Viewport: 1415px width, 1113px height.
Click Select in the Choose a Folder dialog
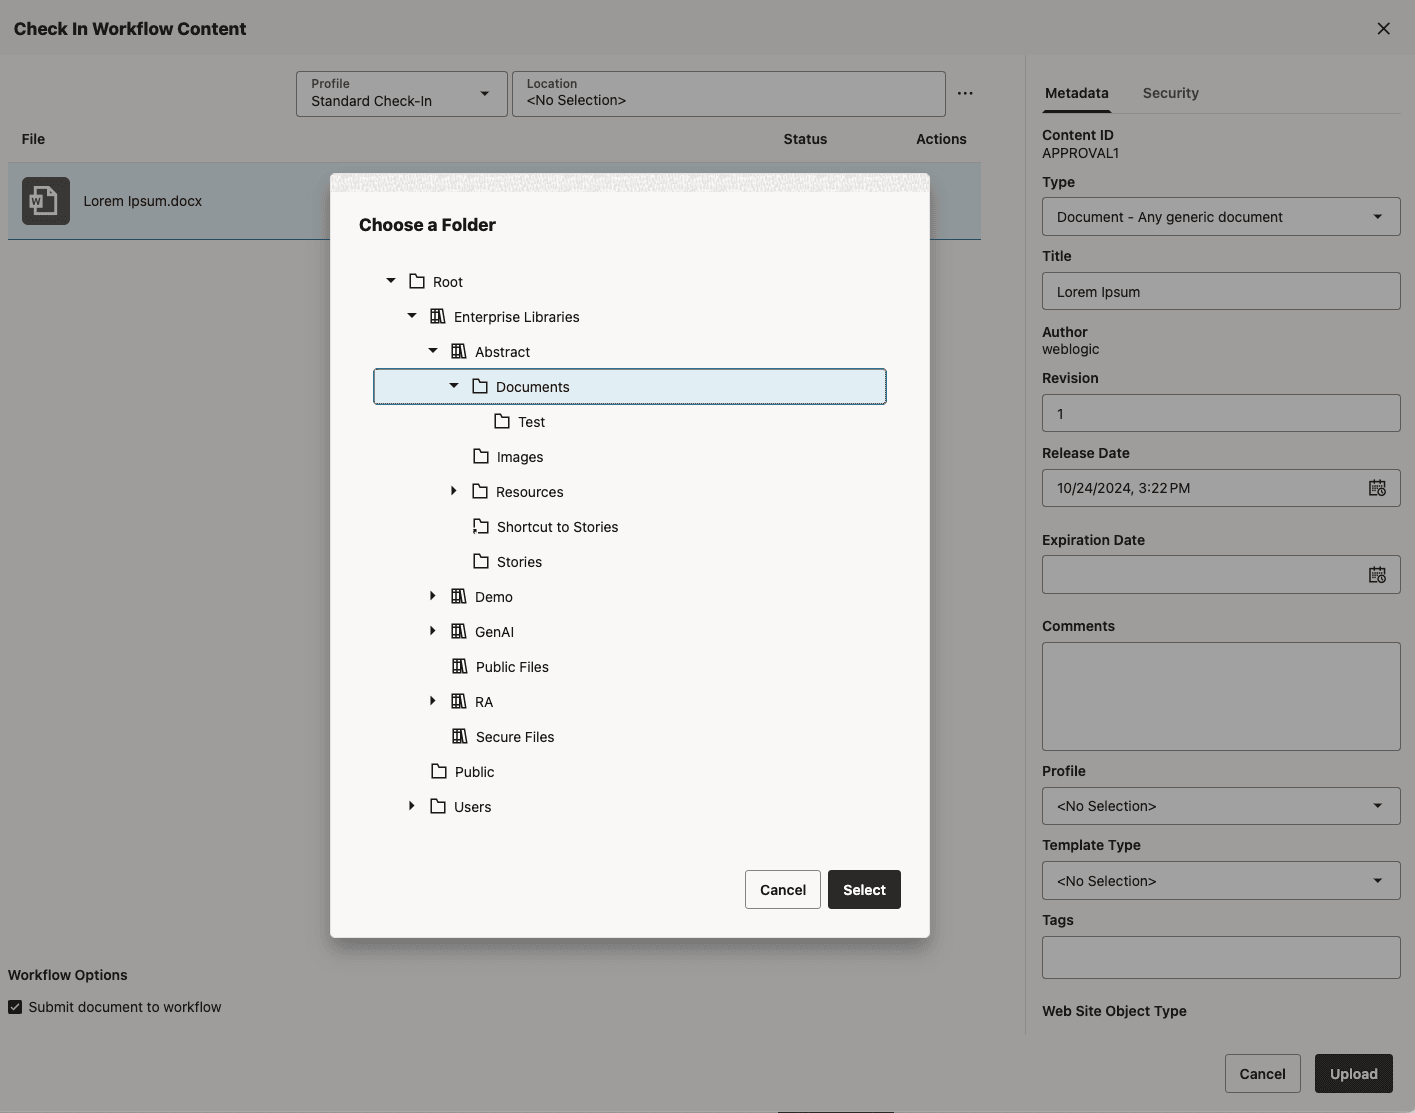pyautogui.click(x=864, y=890)
